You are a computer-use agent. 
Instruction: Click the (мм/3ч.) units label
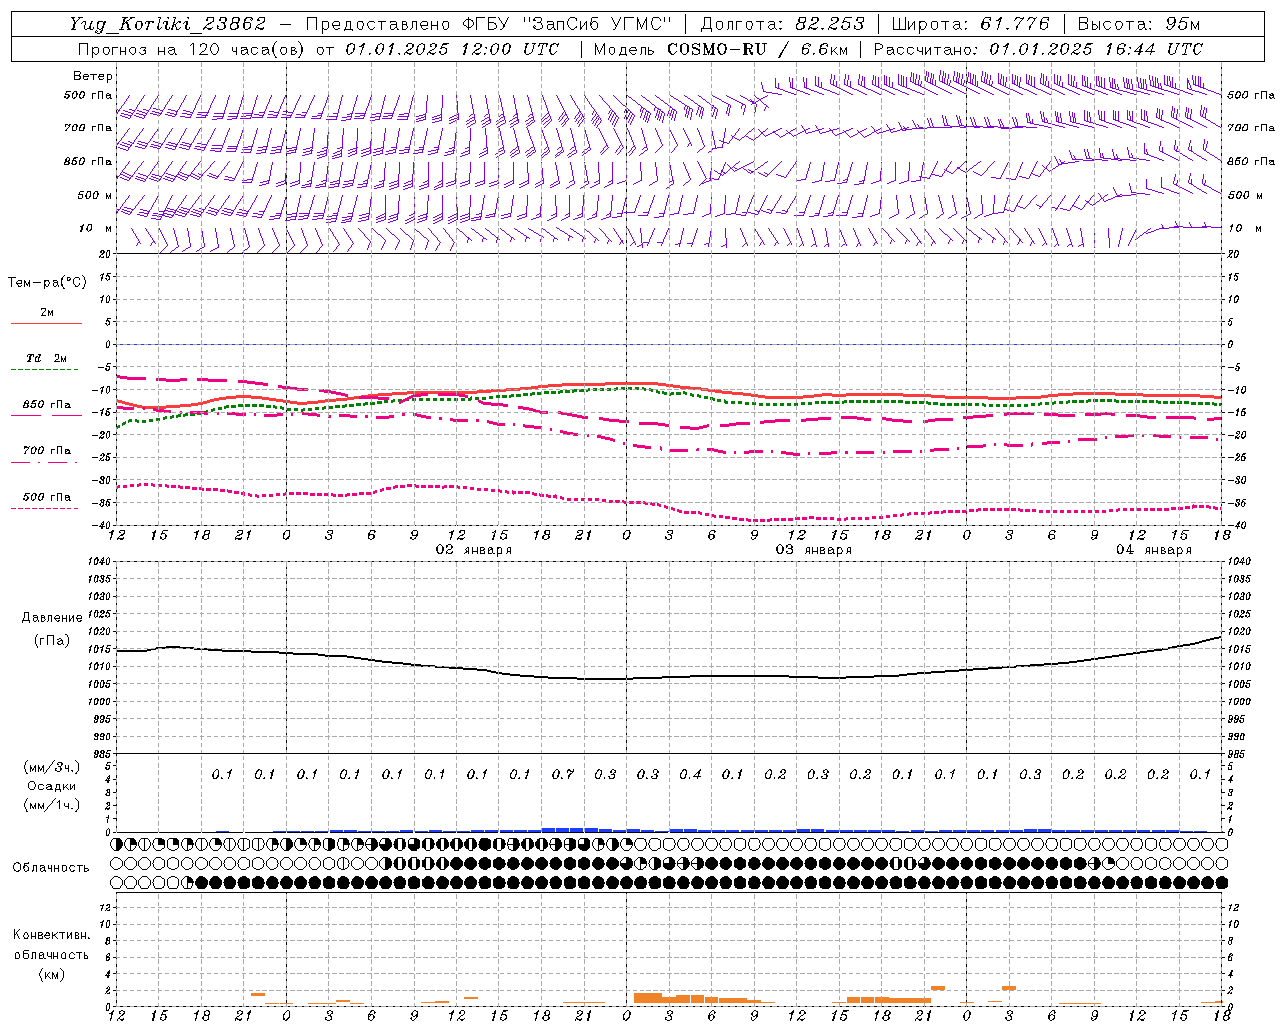(x=52, y=767)
